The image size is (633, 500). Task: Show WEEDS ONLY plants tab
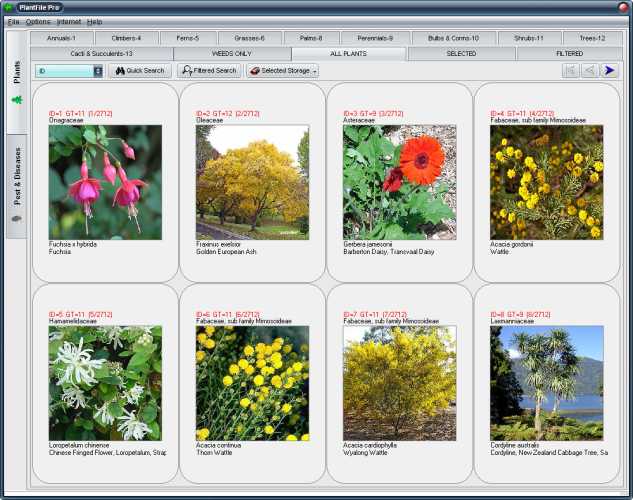tap(232, 53)
